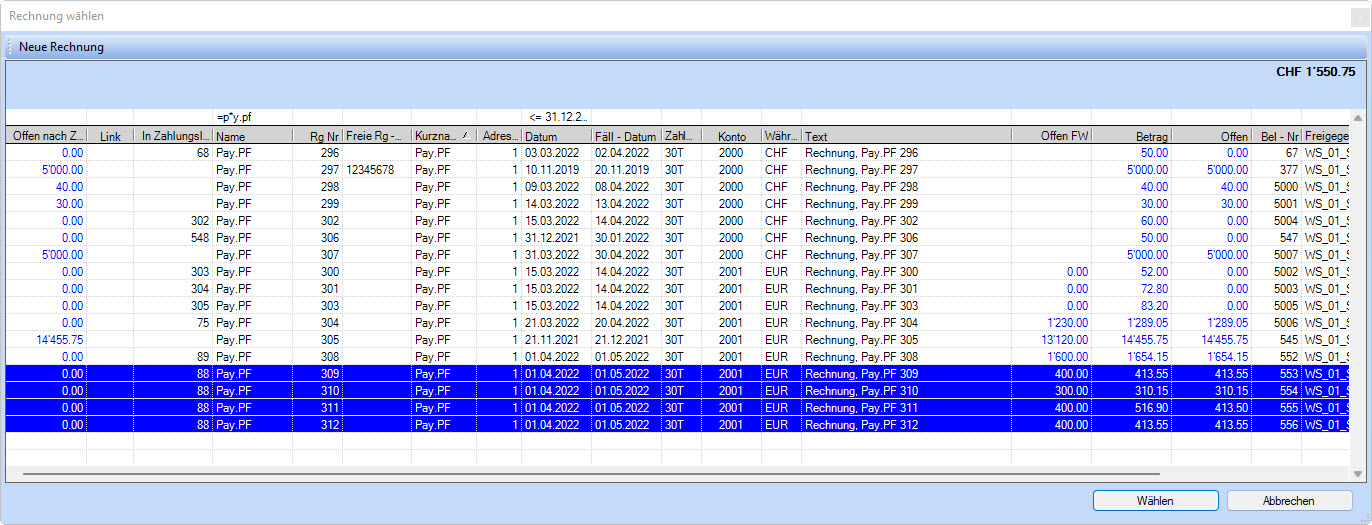
Task: Click the Name filter field containing =p*y.pf
Action: click(x=251, y=117)
